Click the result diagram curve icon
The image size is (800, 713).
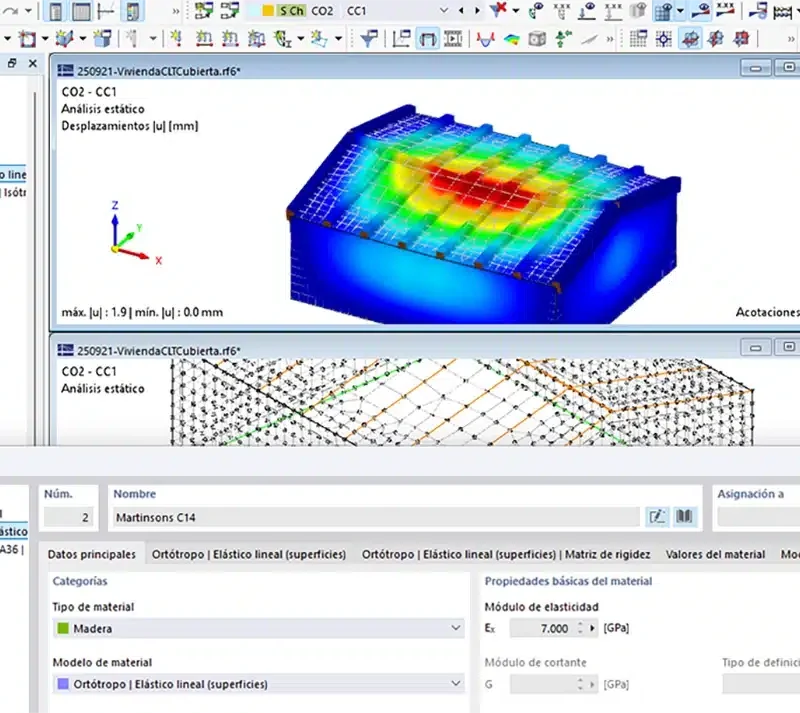[485, 39]
